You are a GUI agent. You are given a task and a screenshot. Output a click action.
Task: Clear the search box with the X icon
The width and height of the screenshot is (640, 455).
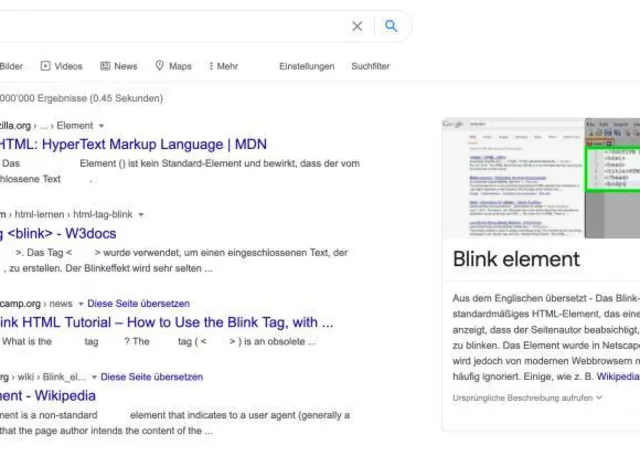coord(357,26)
